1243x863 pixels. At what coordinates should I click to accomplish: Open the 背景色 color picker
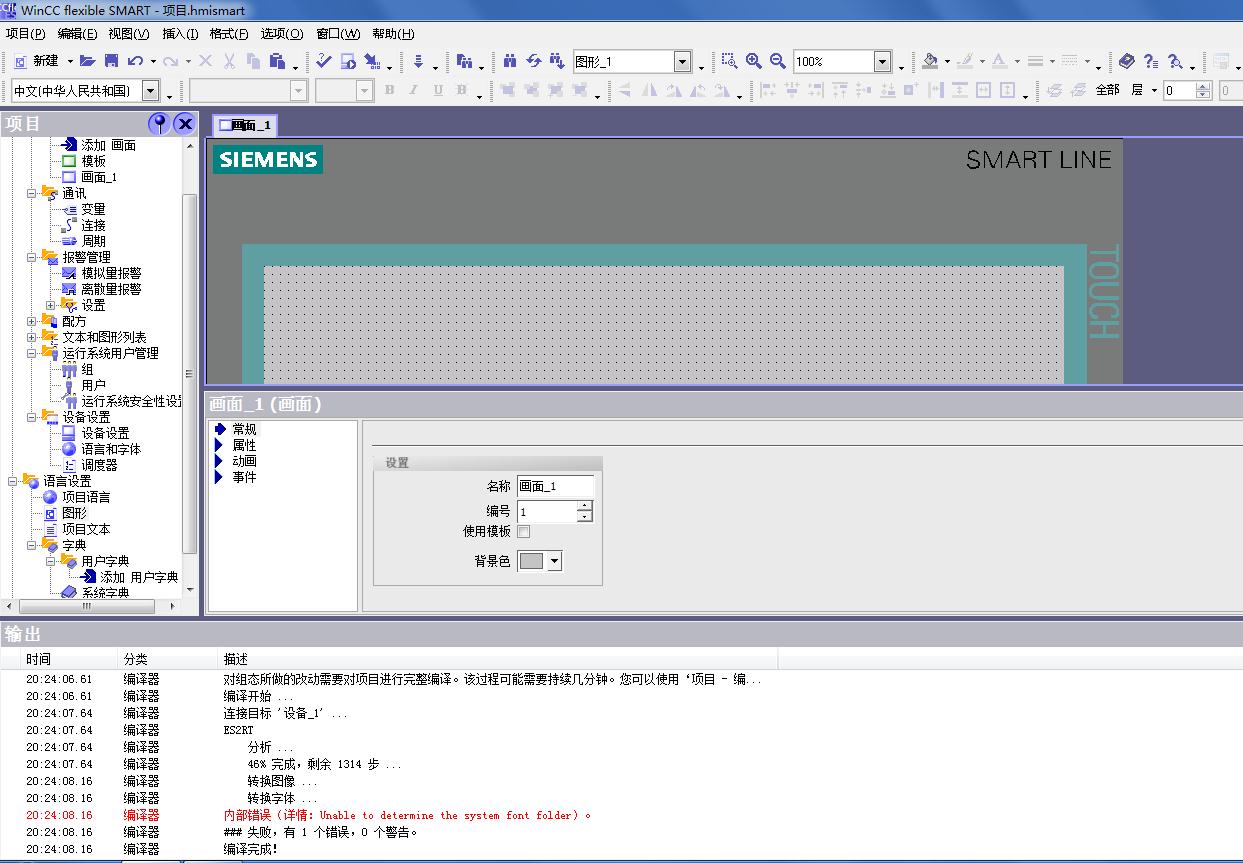pos(554,561)
